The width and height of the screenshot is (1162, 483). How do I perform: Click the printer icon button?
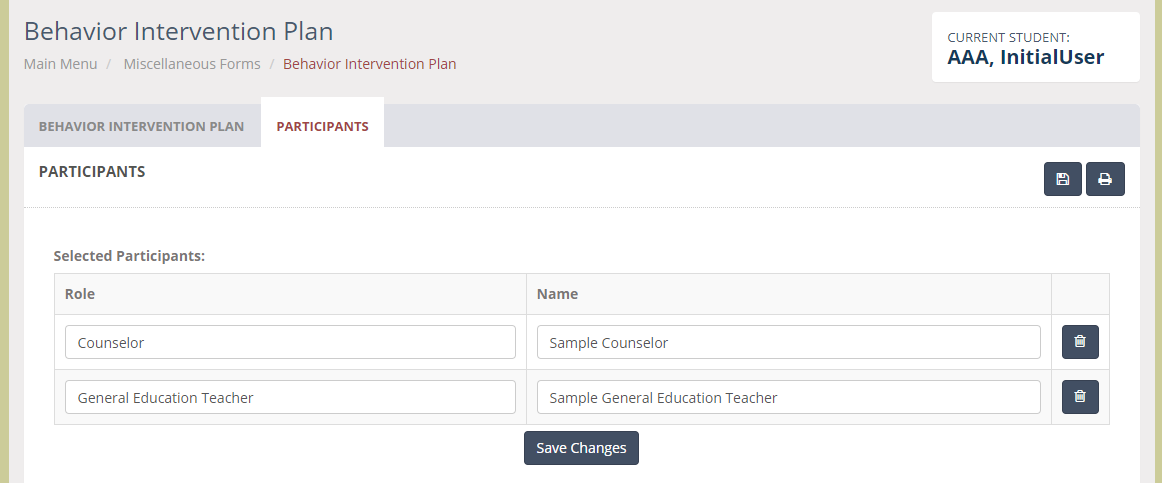1105,179
